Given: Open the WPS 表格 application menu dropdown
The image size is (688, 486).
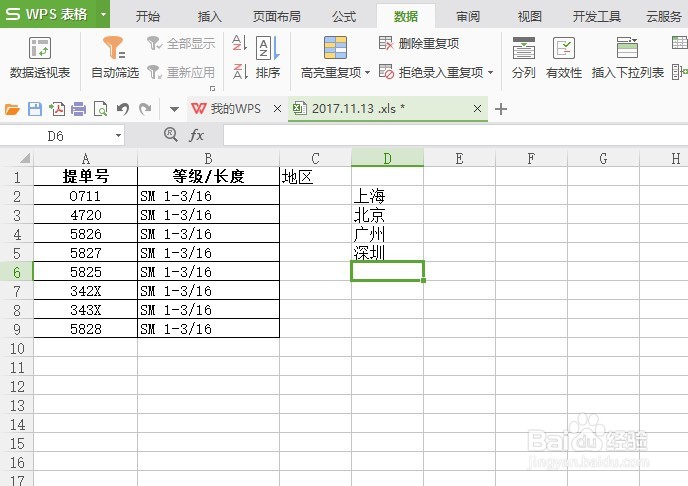Looking at the screenshot, I should (104, 14).
